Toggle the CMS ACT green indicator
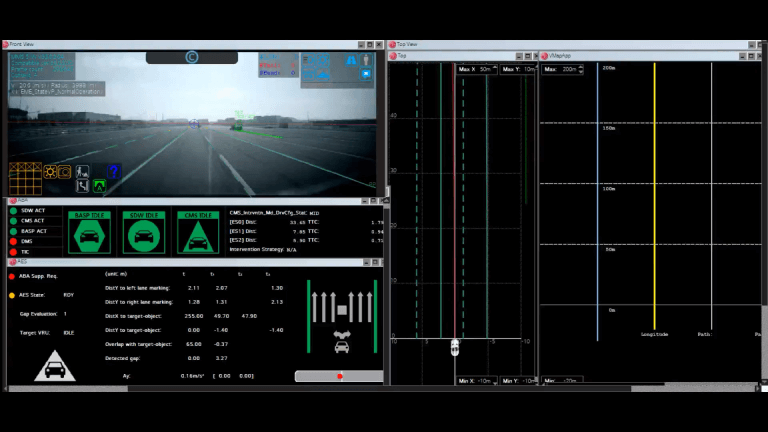The width and height of the screenshot is (768, 432). pos(14,220)
